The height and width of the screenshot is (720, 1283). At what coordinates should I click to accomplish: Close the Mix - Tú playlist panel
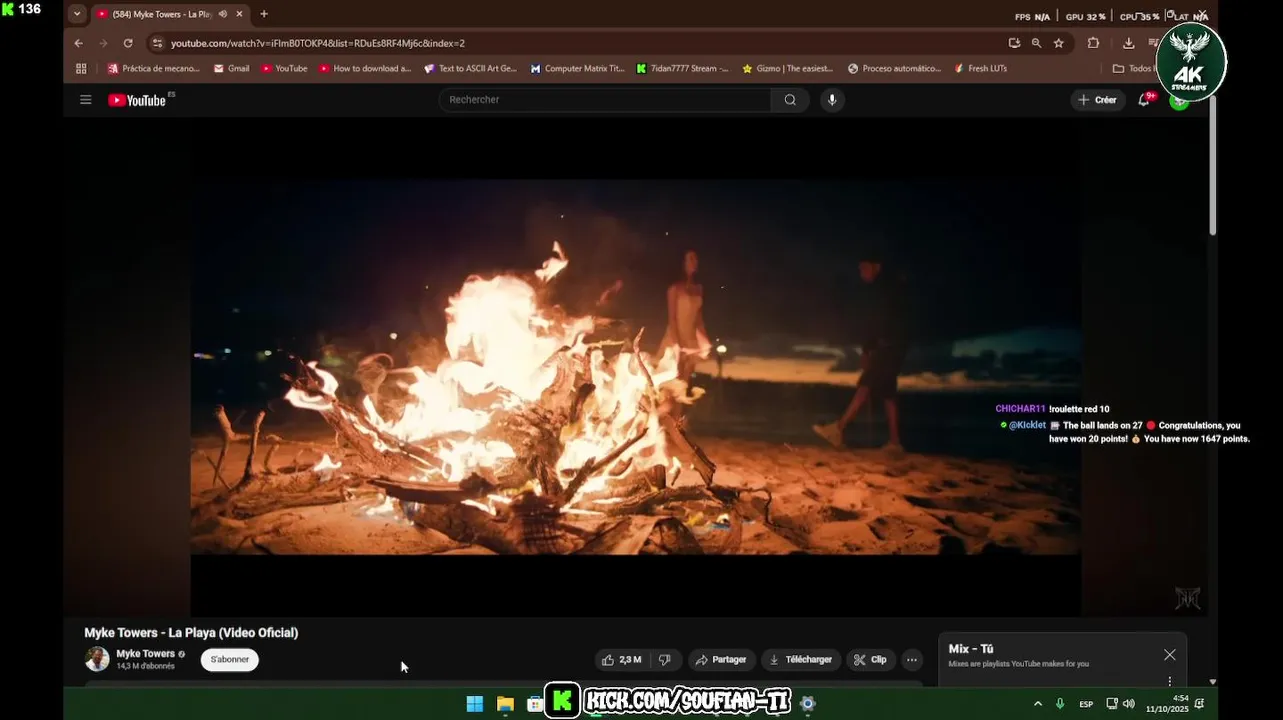pos(1170,655)
